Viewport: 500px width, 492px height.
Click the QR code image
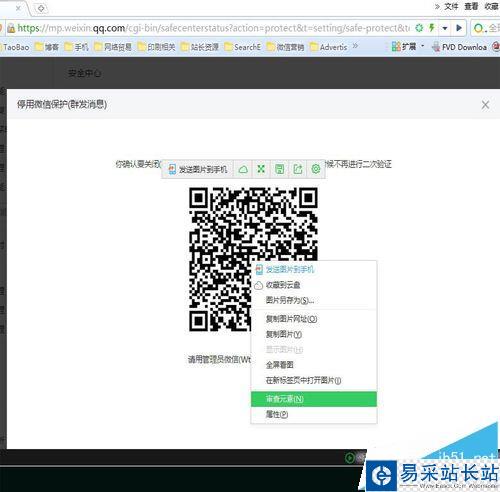click(x=253, y=259)
